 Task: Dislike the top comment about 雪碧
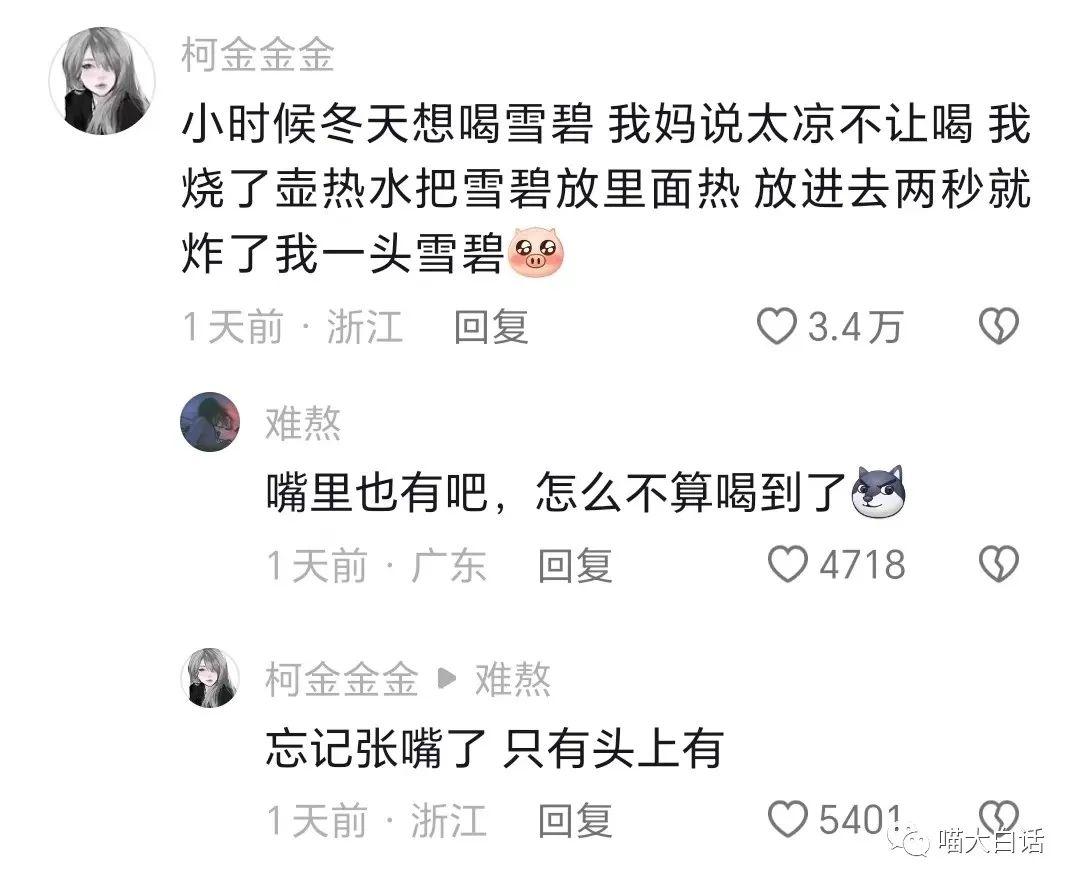pos(999,326)
